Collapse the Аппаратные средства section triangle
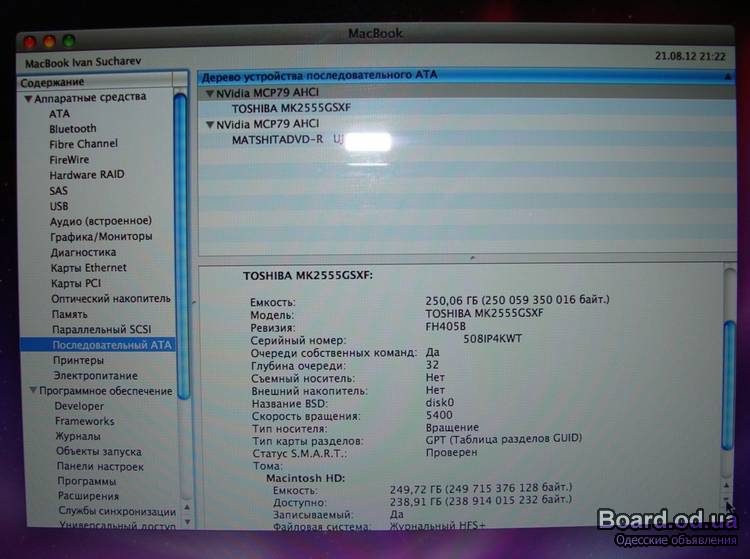 pos(28,98)
